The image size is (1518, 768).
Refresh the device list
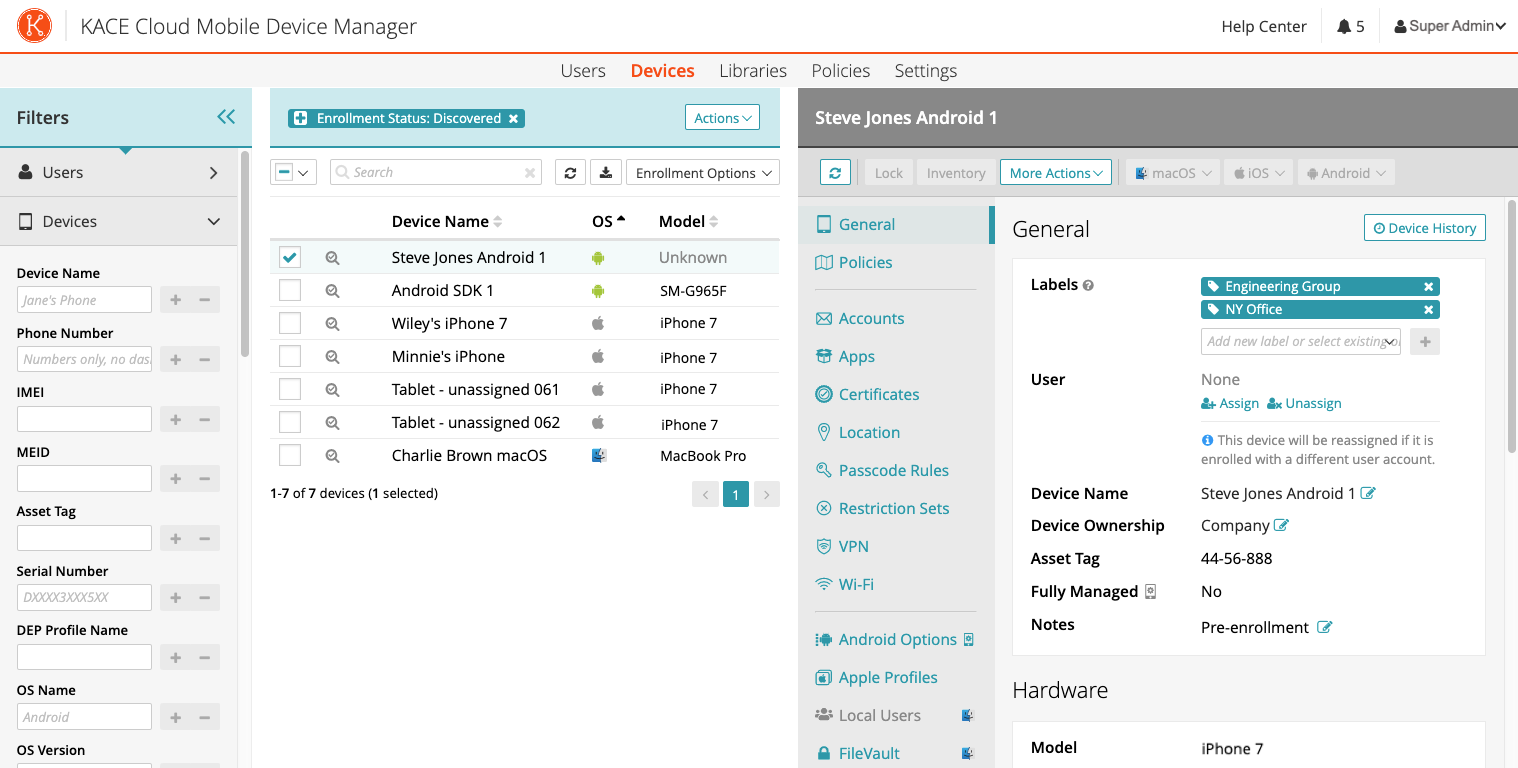(x=570, y=173)
